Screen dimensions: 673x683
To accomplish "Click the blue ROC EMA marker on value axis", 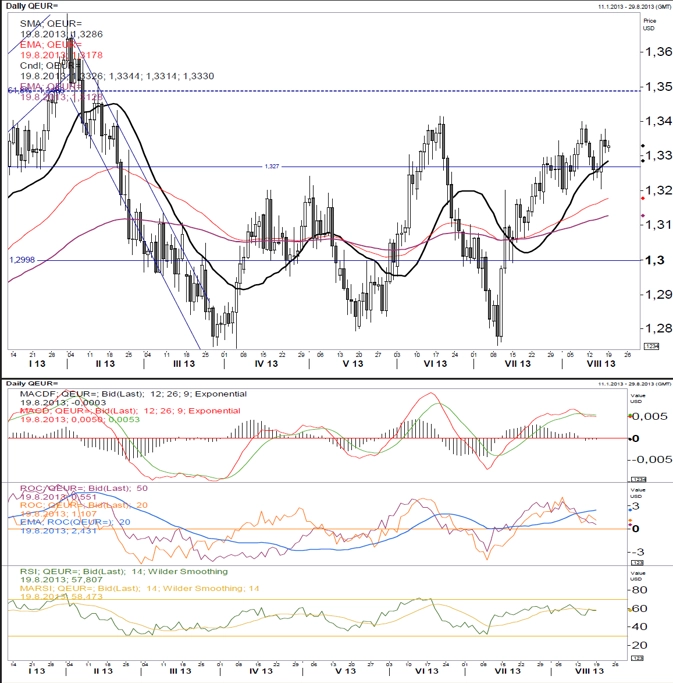I will (629, 509).
